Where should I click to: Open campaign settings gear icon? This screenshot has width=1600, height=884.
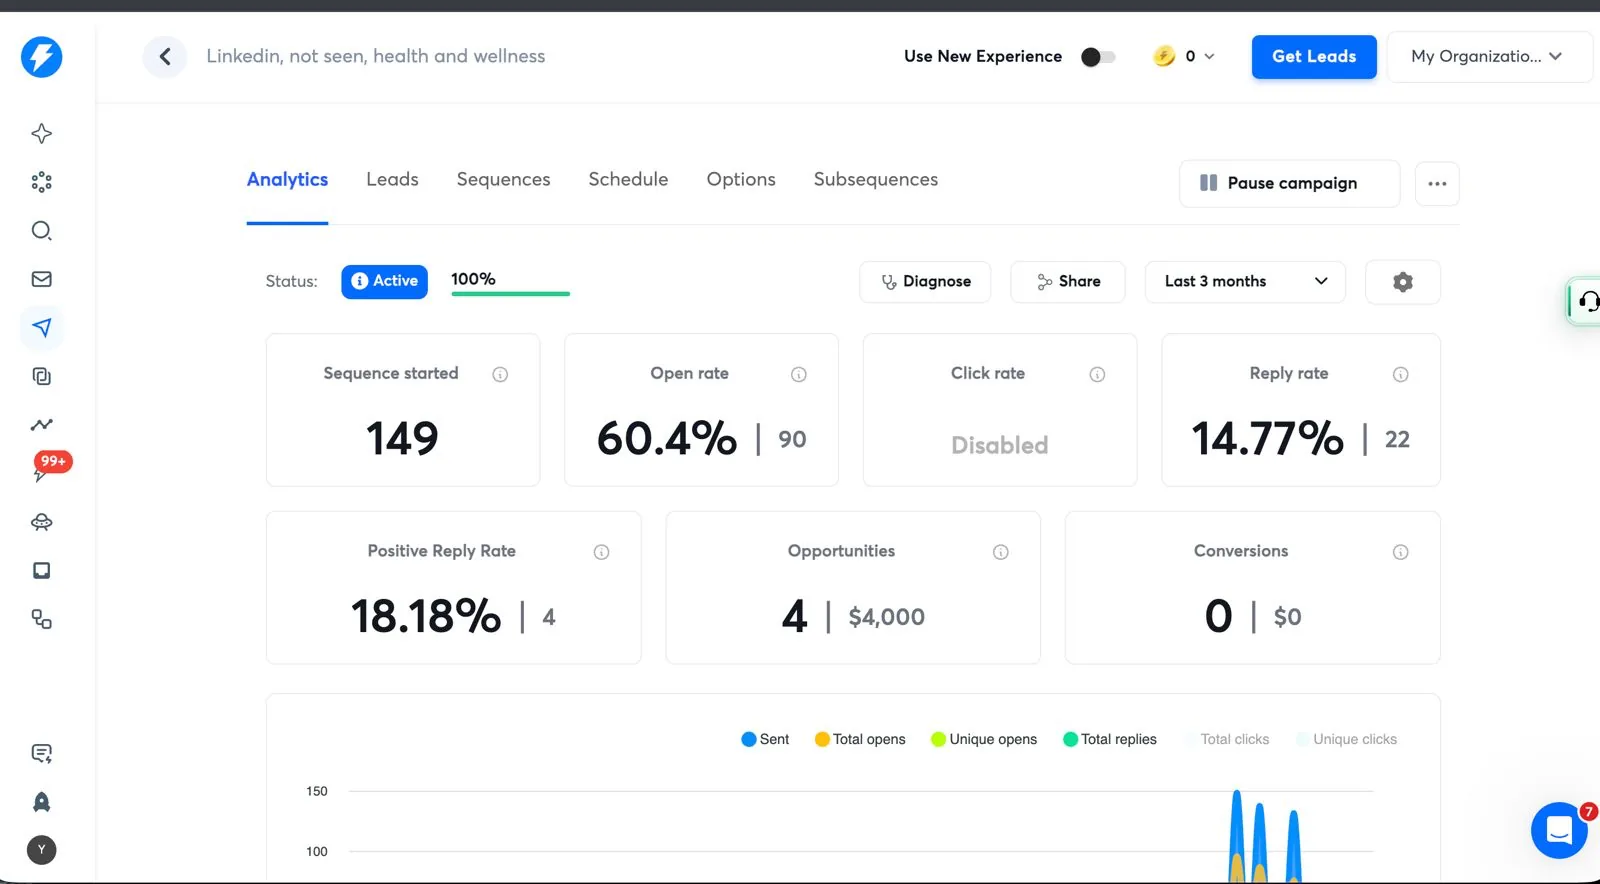(1402, 282)
